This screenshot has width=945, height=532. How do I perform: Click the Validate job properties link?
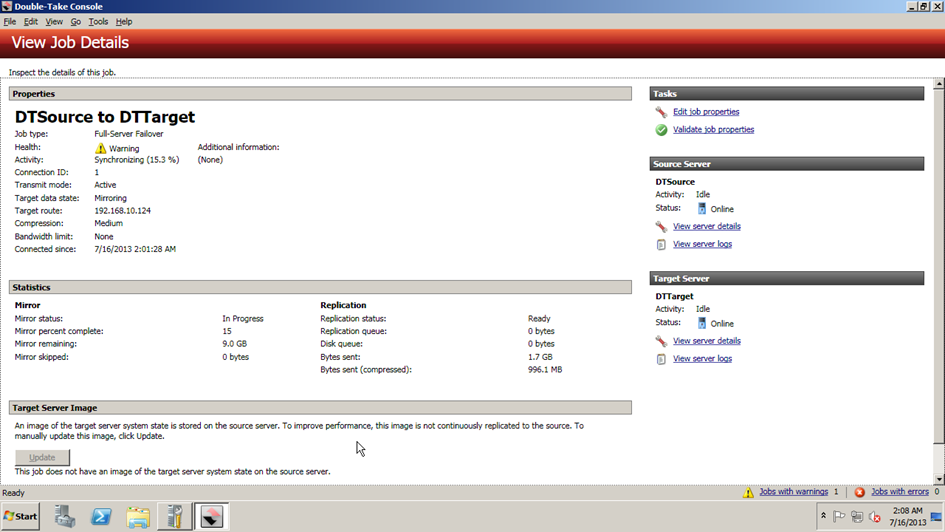coord(713,130)
